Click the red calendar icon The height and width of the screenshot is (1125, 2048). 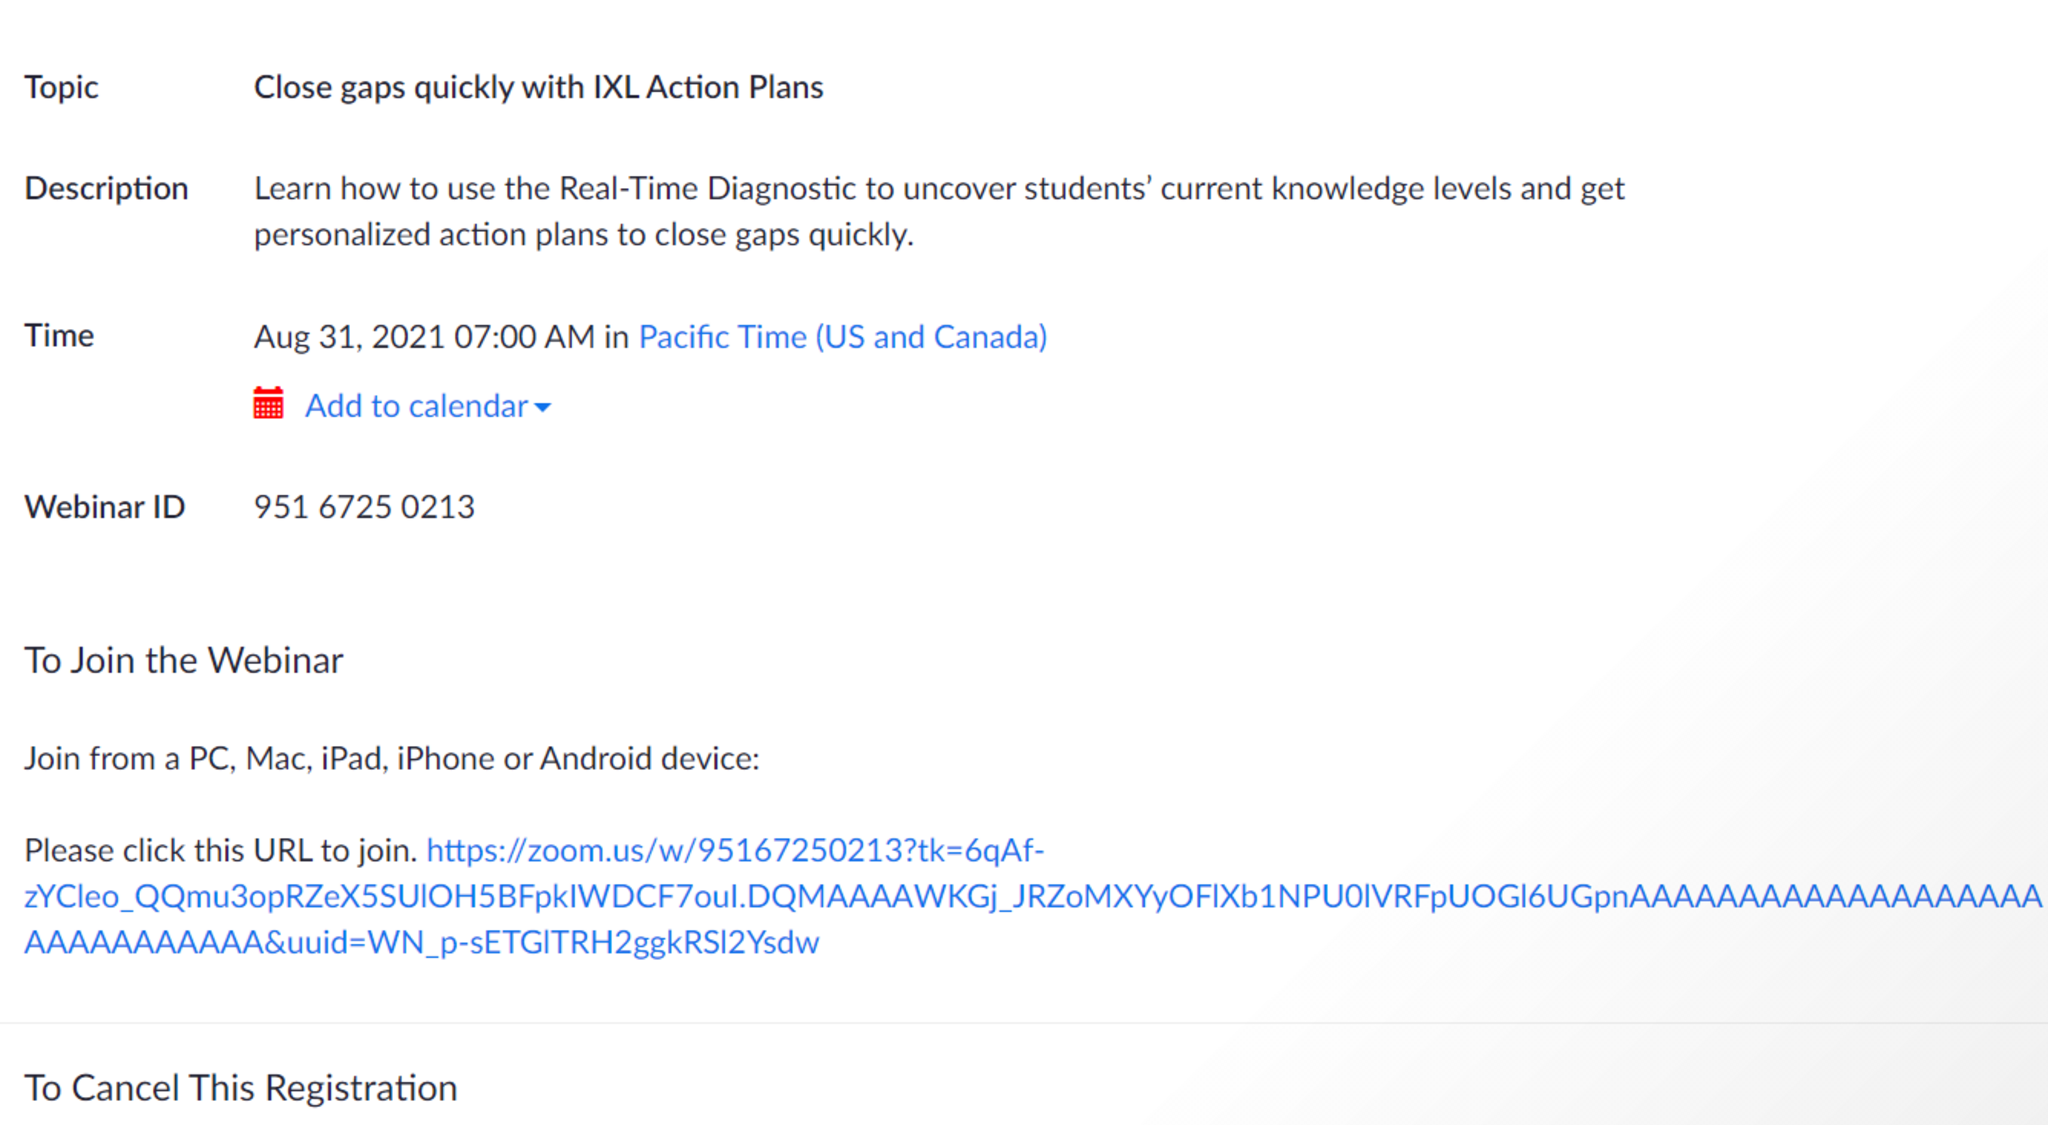click(268, 404)
